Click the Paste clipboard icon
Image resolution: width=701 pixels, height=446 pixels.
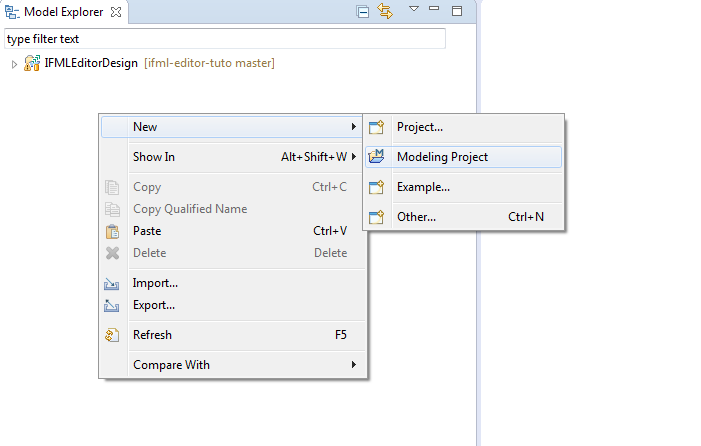[x=112, y=231]
